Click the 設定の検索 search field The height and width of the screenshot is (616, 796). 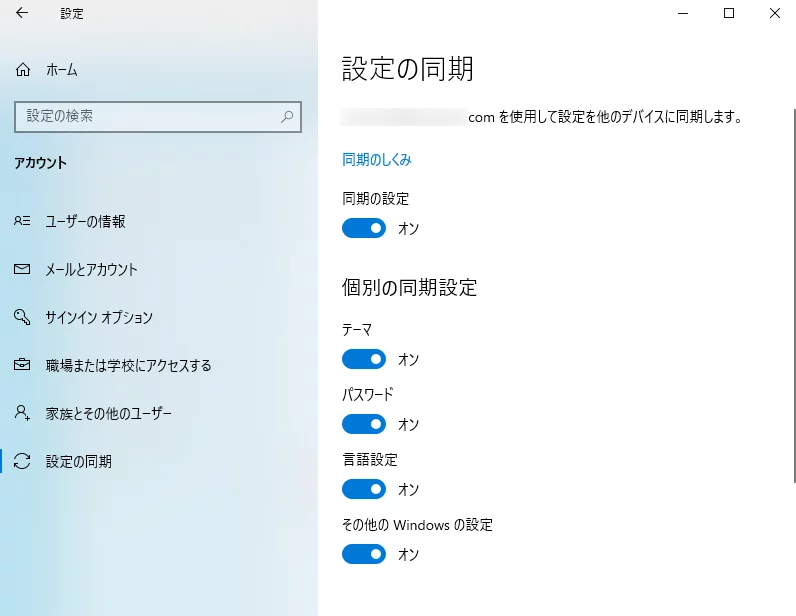tap(150, 117)
